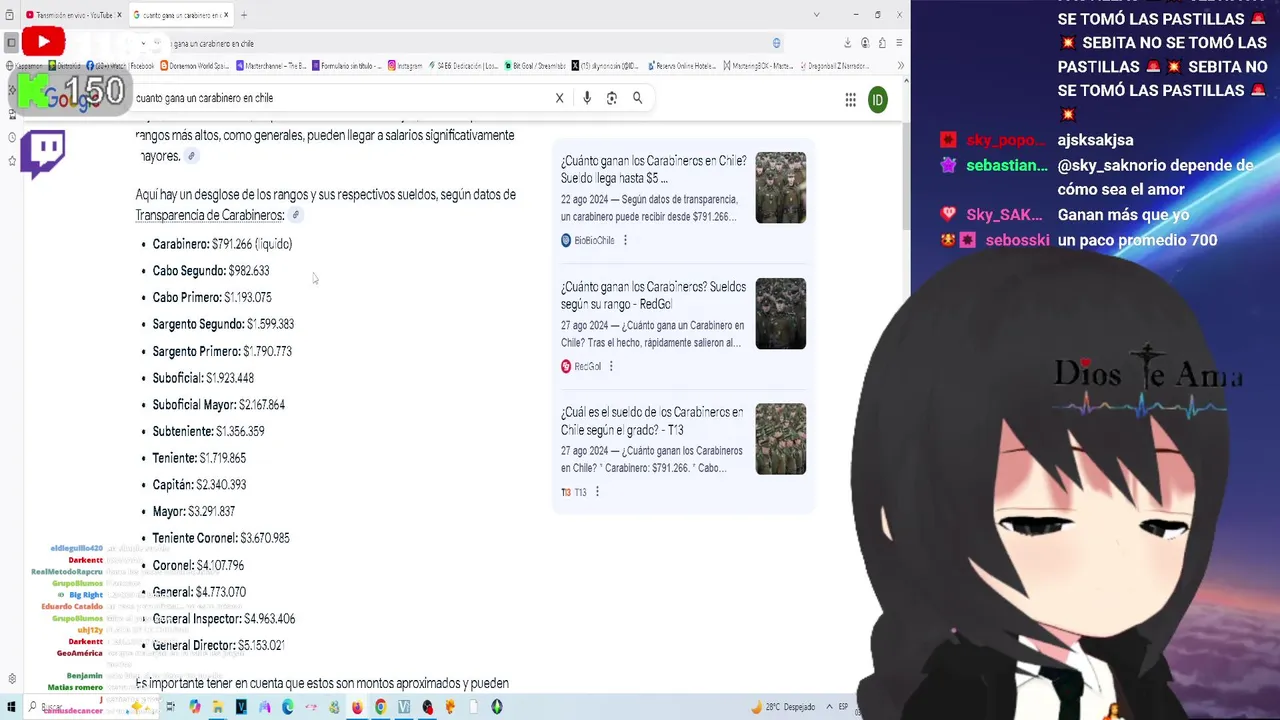Open the Windows Start menu

pyautogui.click(x=12, y=707)
